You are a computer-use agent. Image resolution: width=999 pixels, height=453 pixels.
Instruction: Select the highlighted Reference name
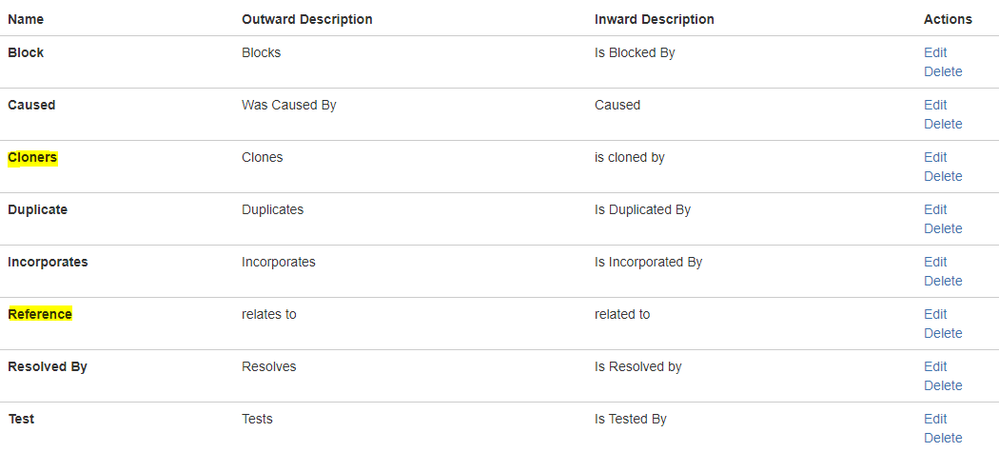tap(40, 314)
